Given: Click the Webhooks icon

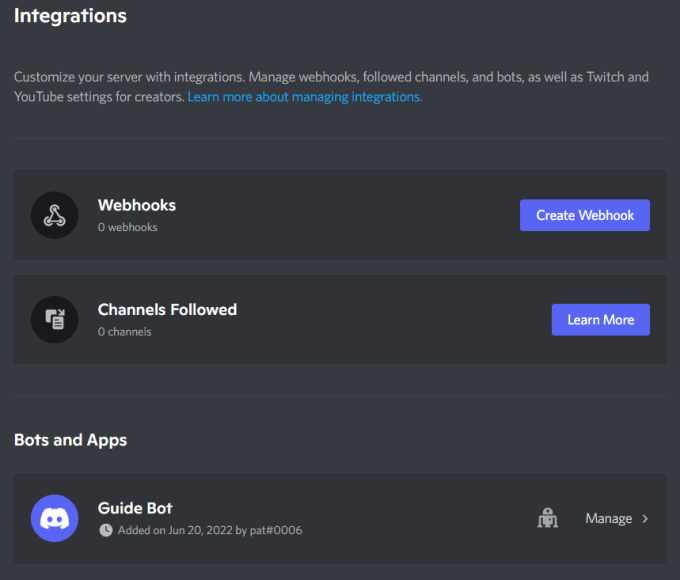Looking at the screenshot, I should pos(55,215).
